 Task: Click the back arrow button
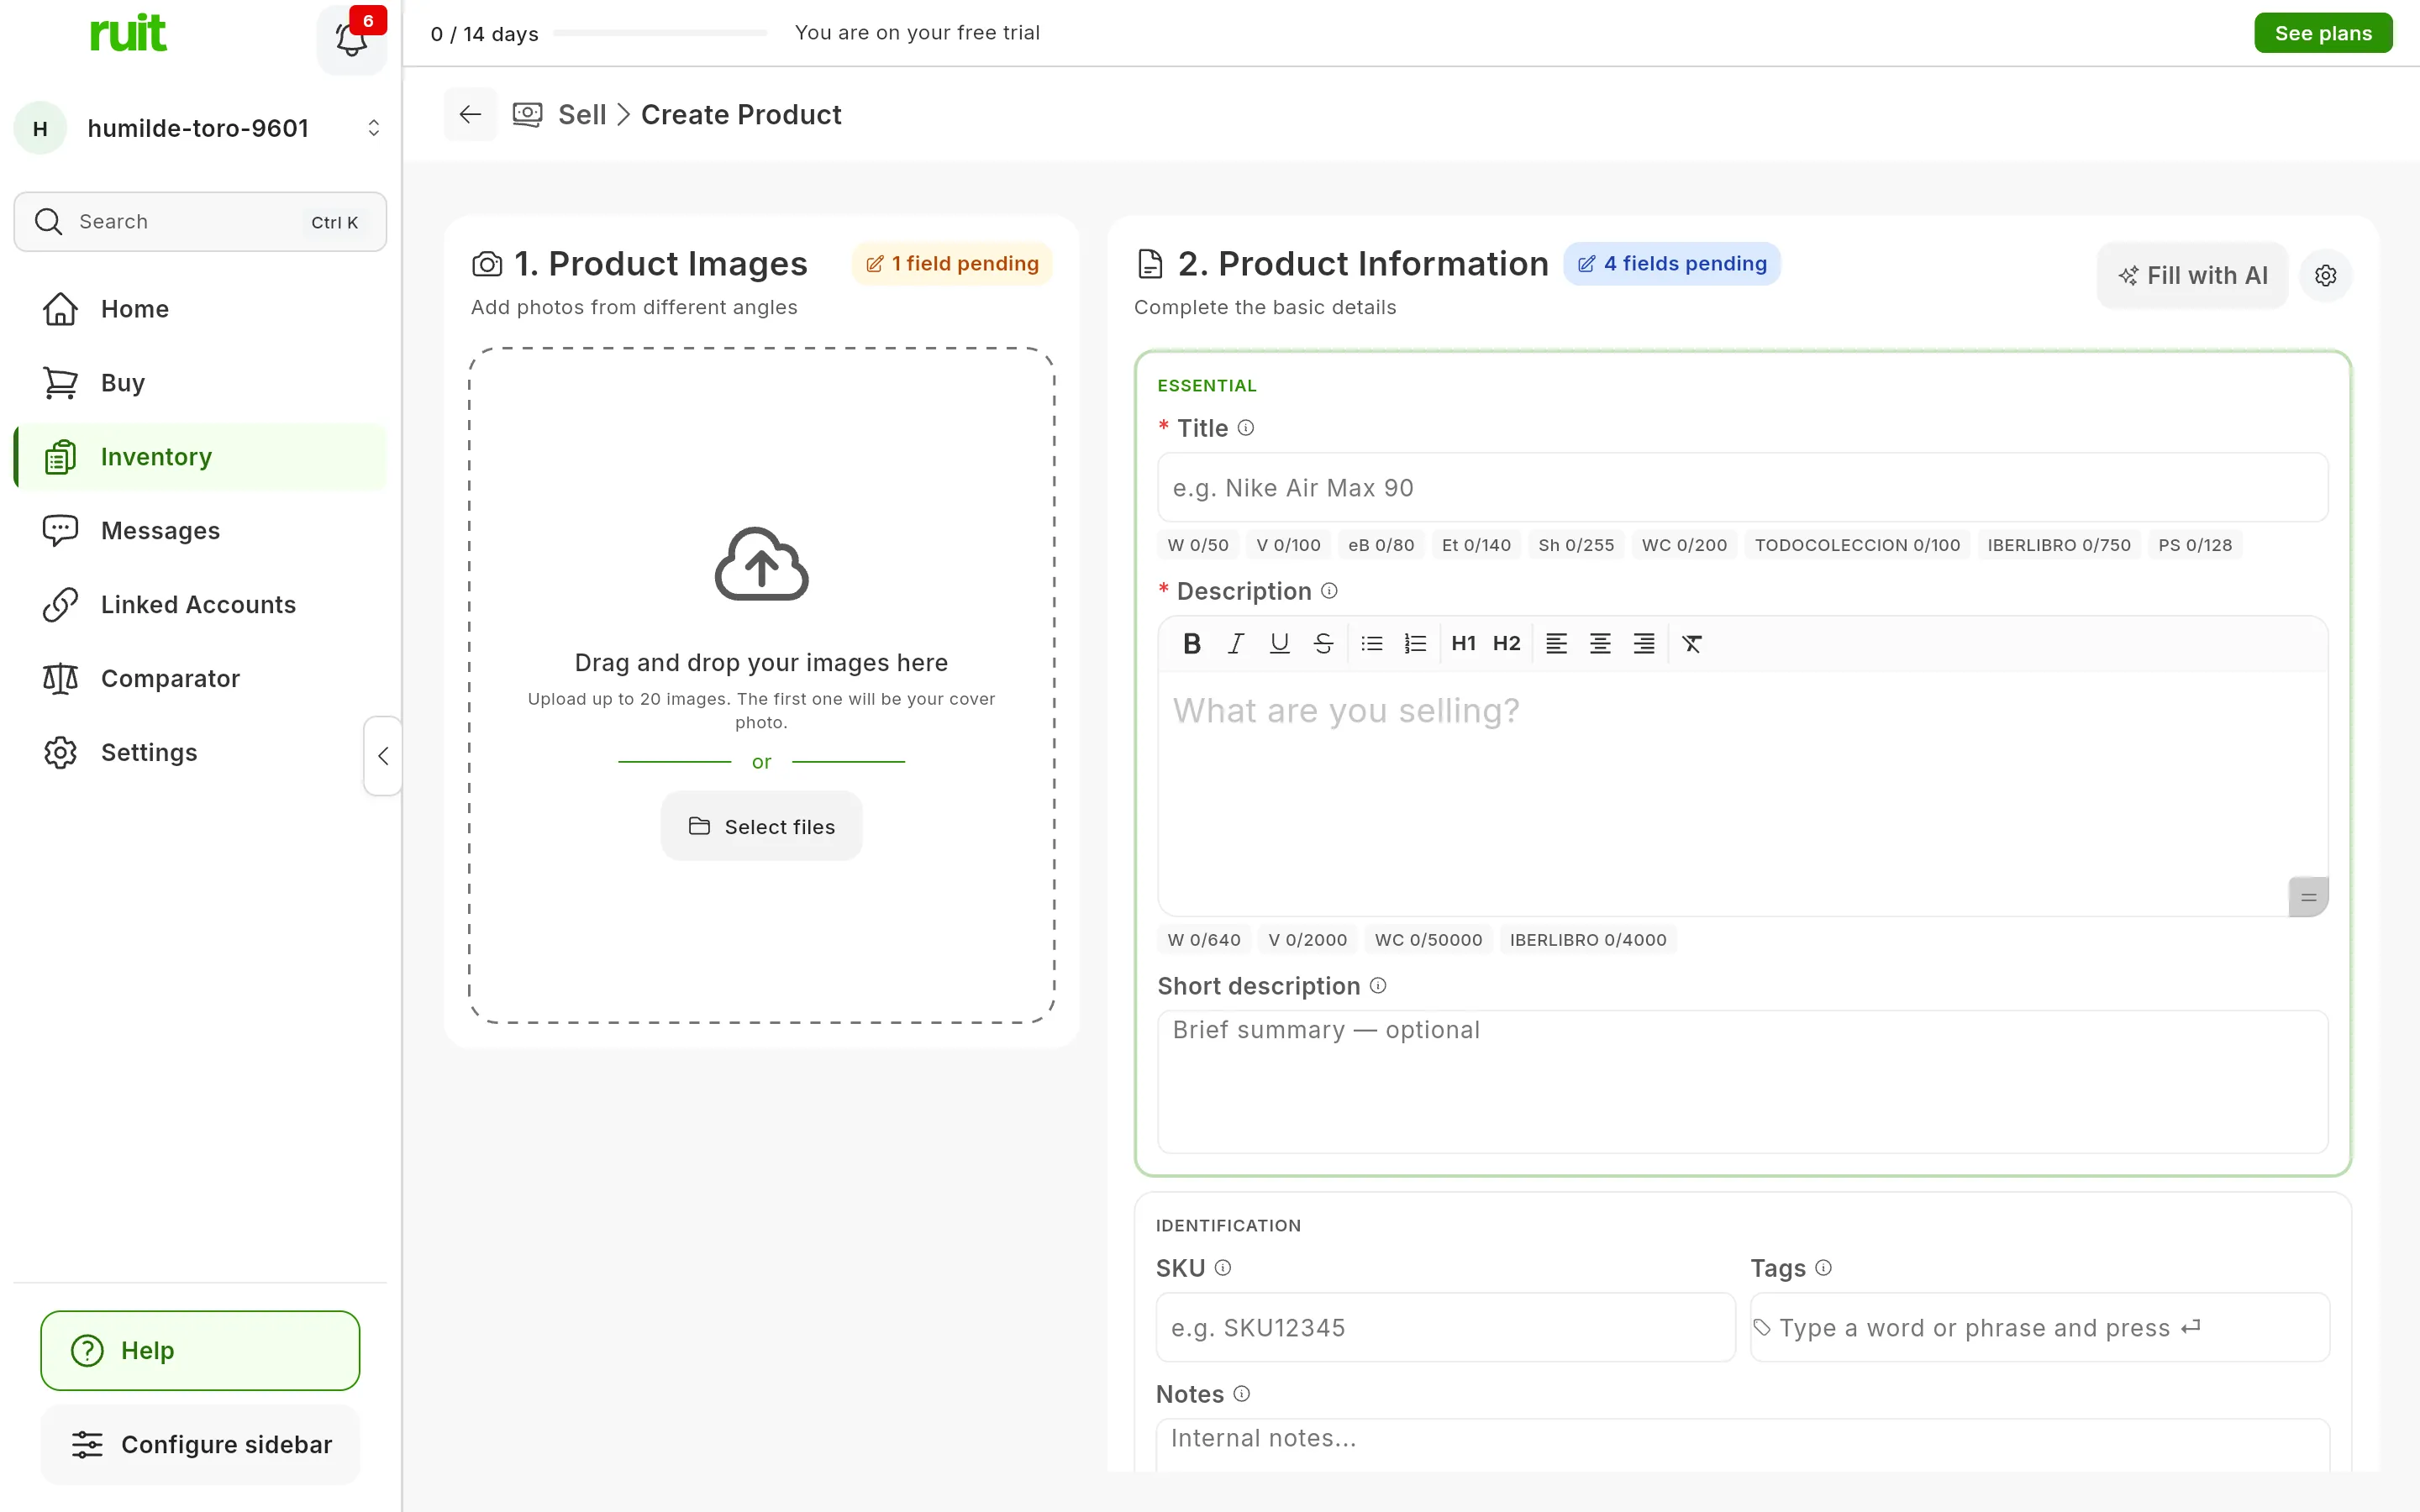(470, 115)
